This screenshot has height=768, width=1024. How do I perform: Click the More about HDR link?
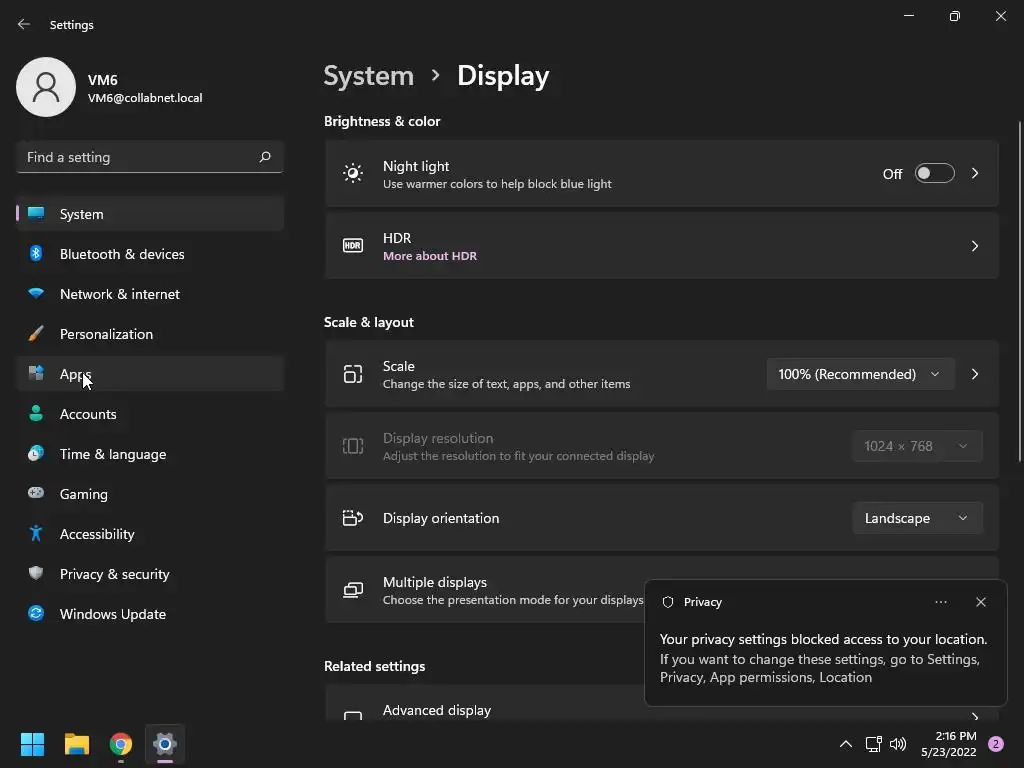tap(430, 256)
